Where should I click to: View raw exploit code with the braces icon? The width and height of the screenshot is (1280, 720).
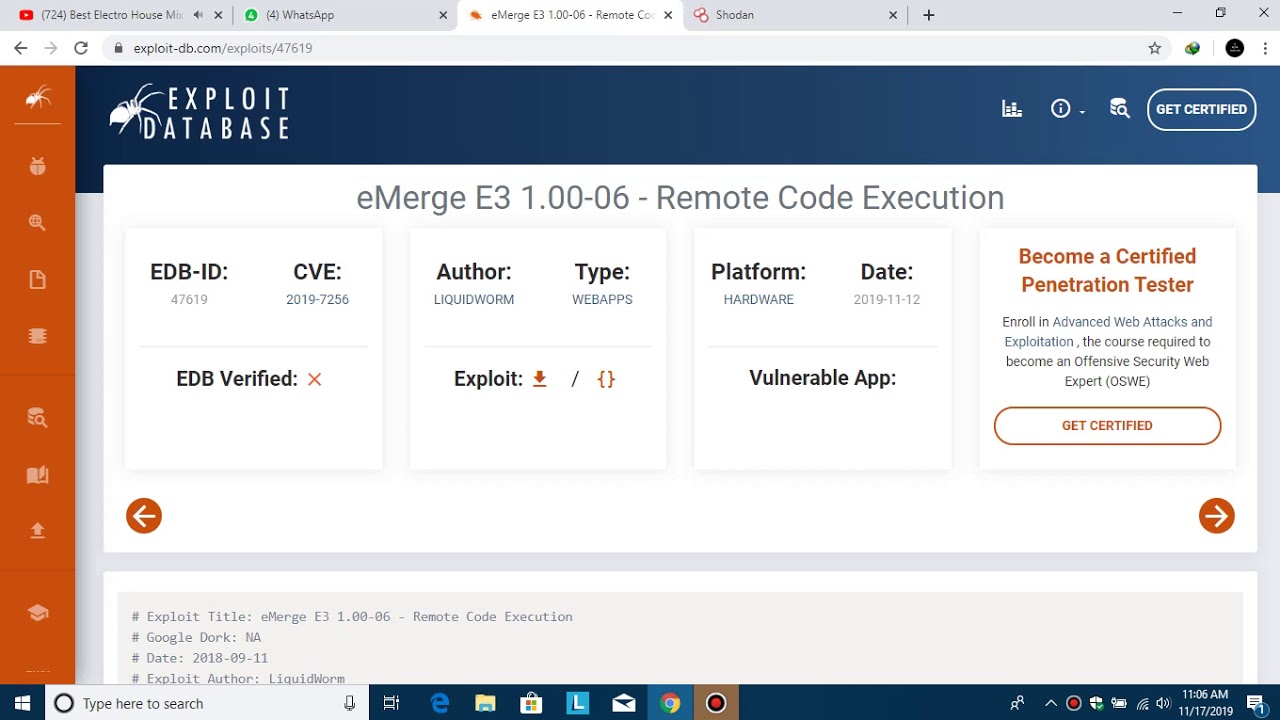(606, 379)
